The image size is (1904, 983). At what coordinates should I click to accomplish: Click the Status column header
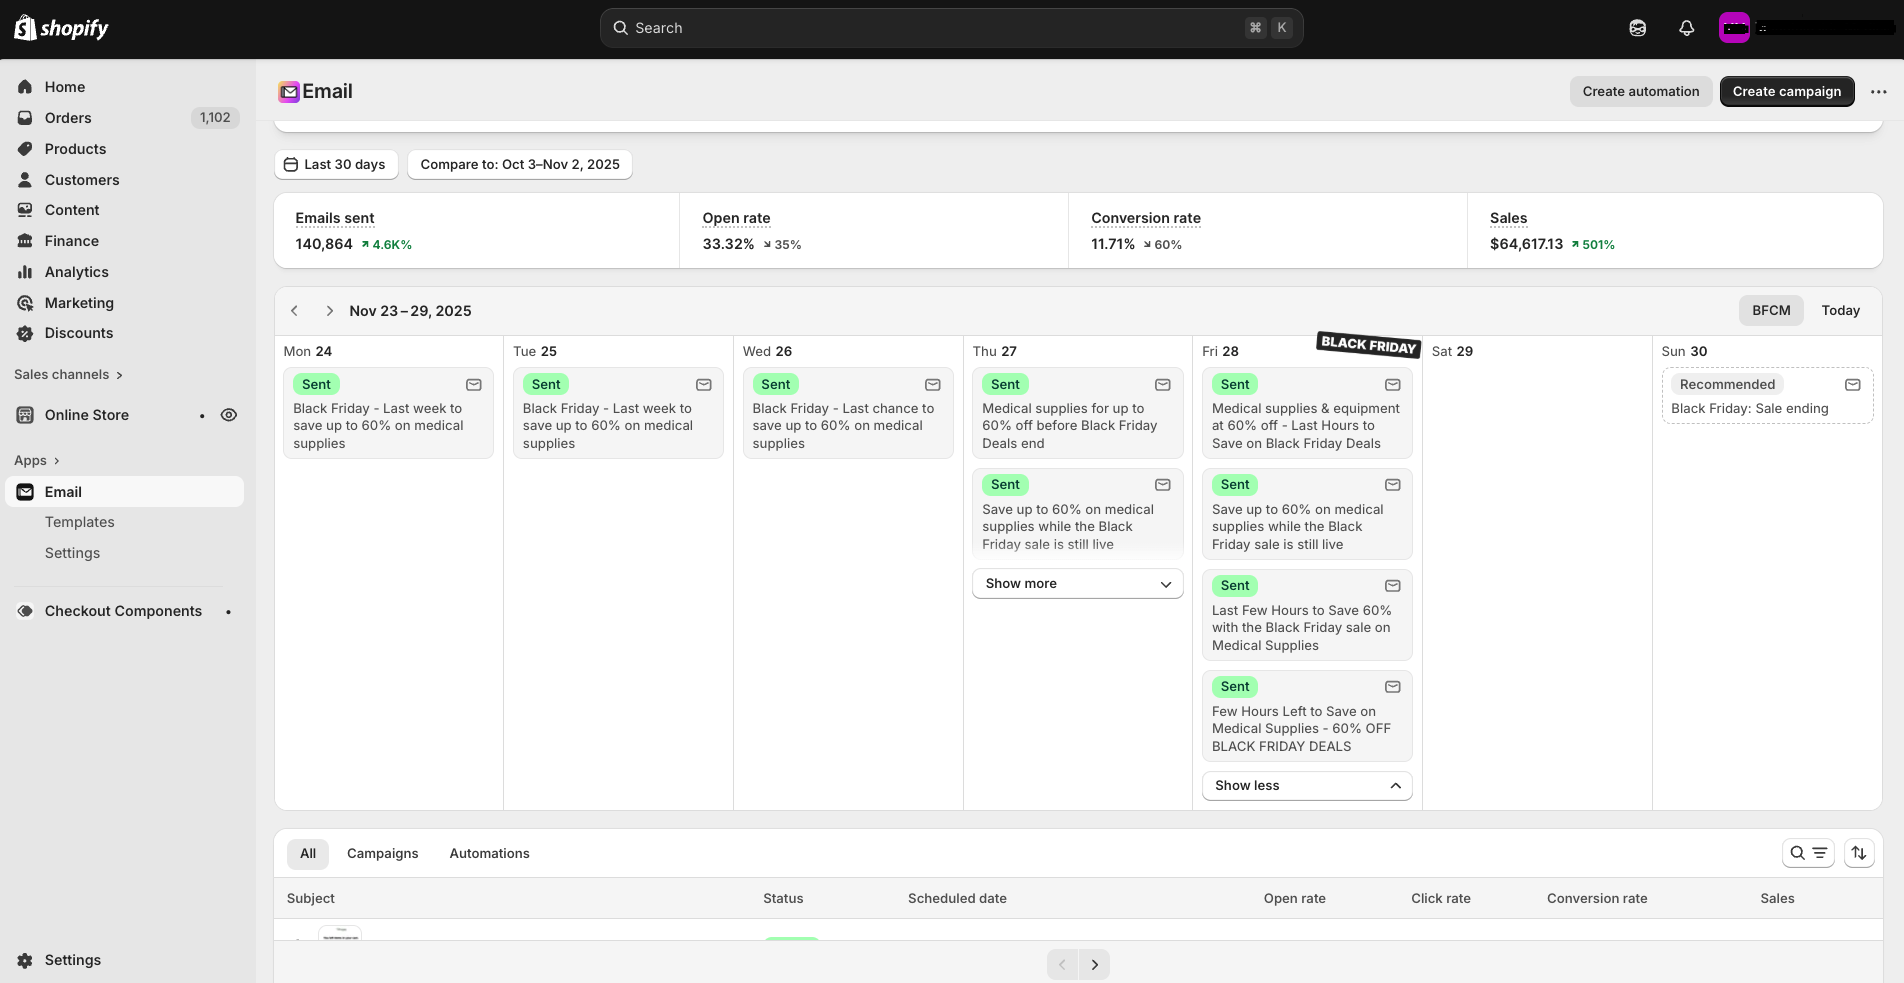pos(783,899)
